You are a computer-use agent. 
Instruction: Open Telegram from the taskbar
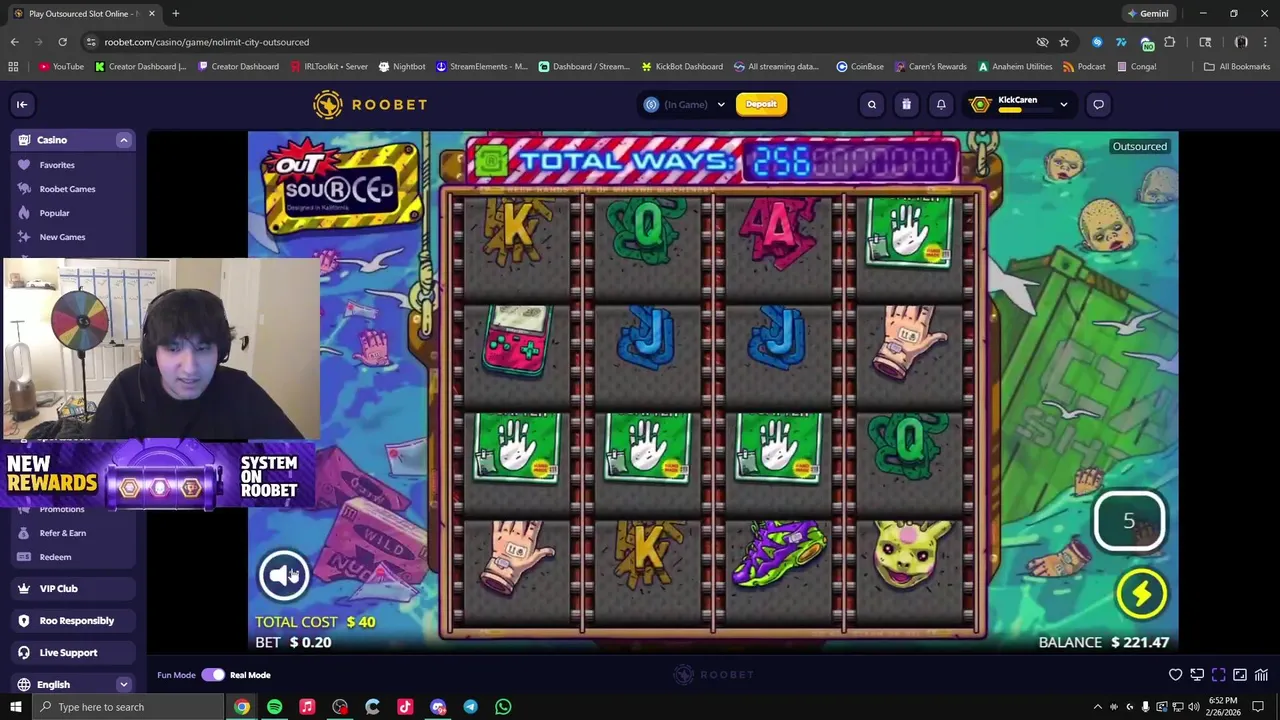coord(470,707)
